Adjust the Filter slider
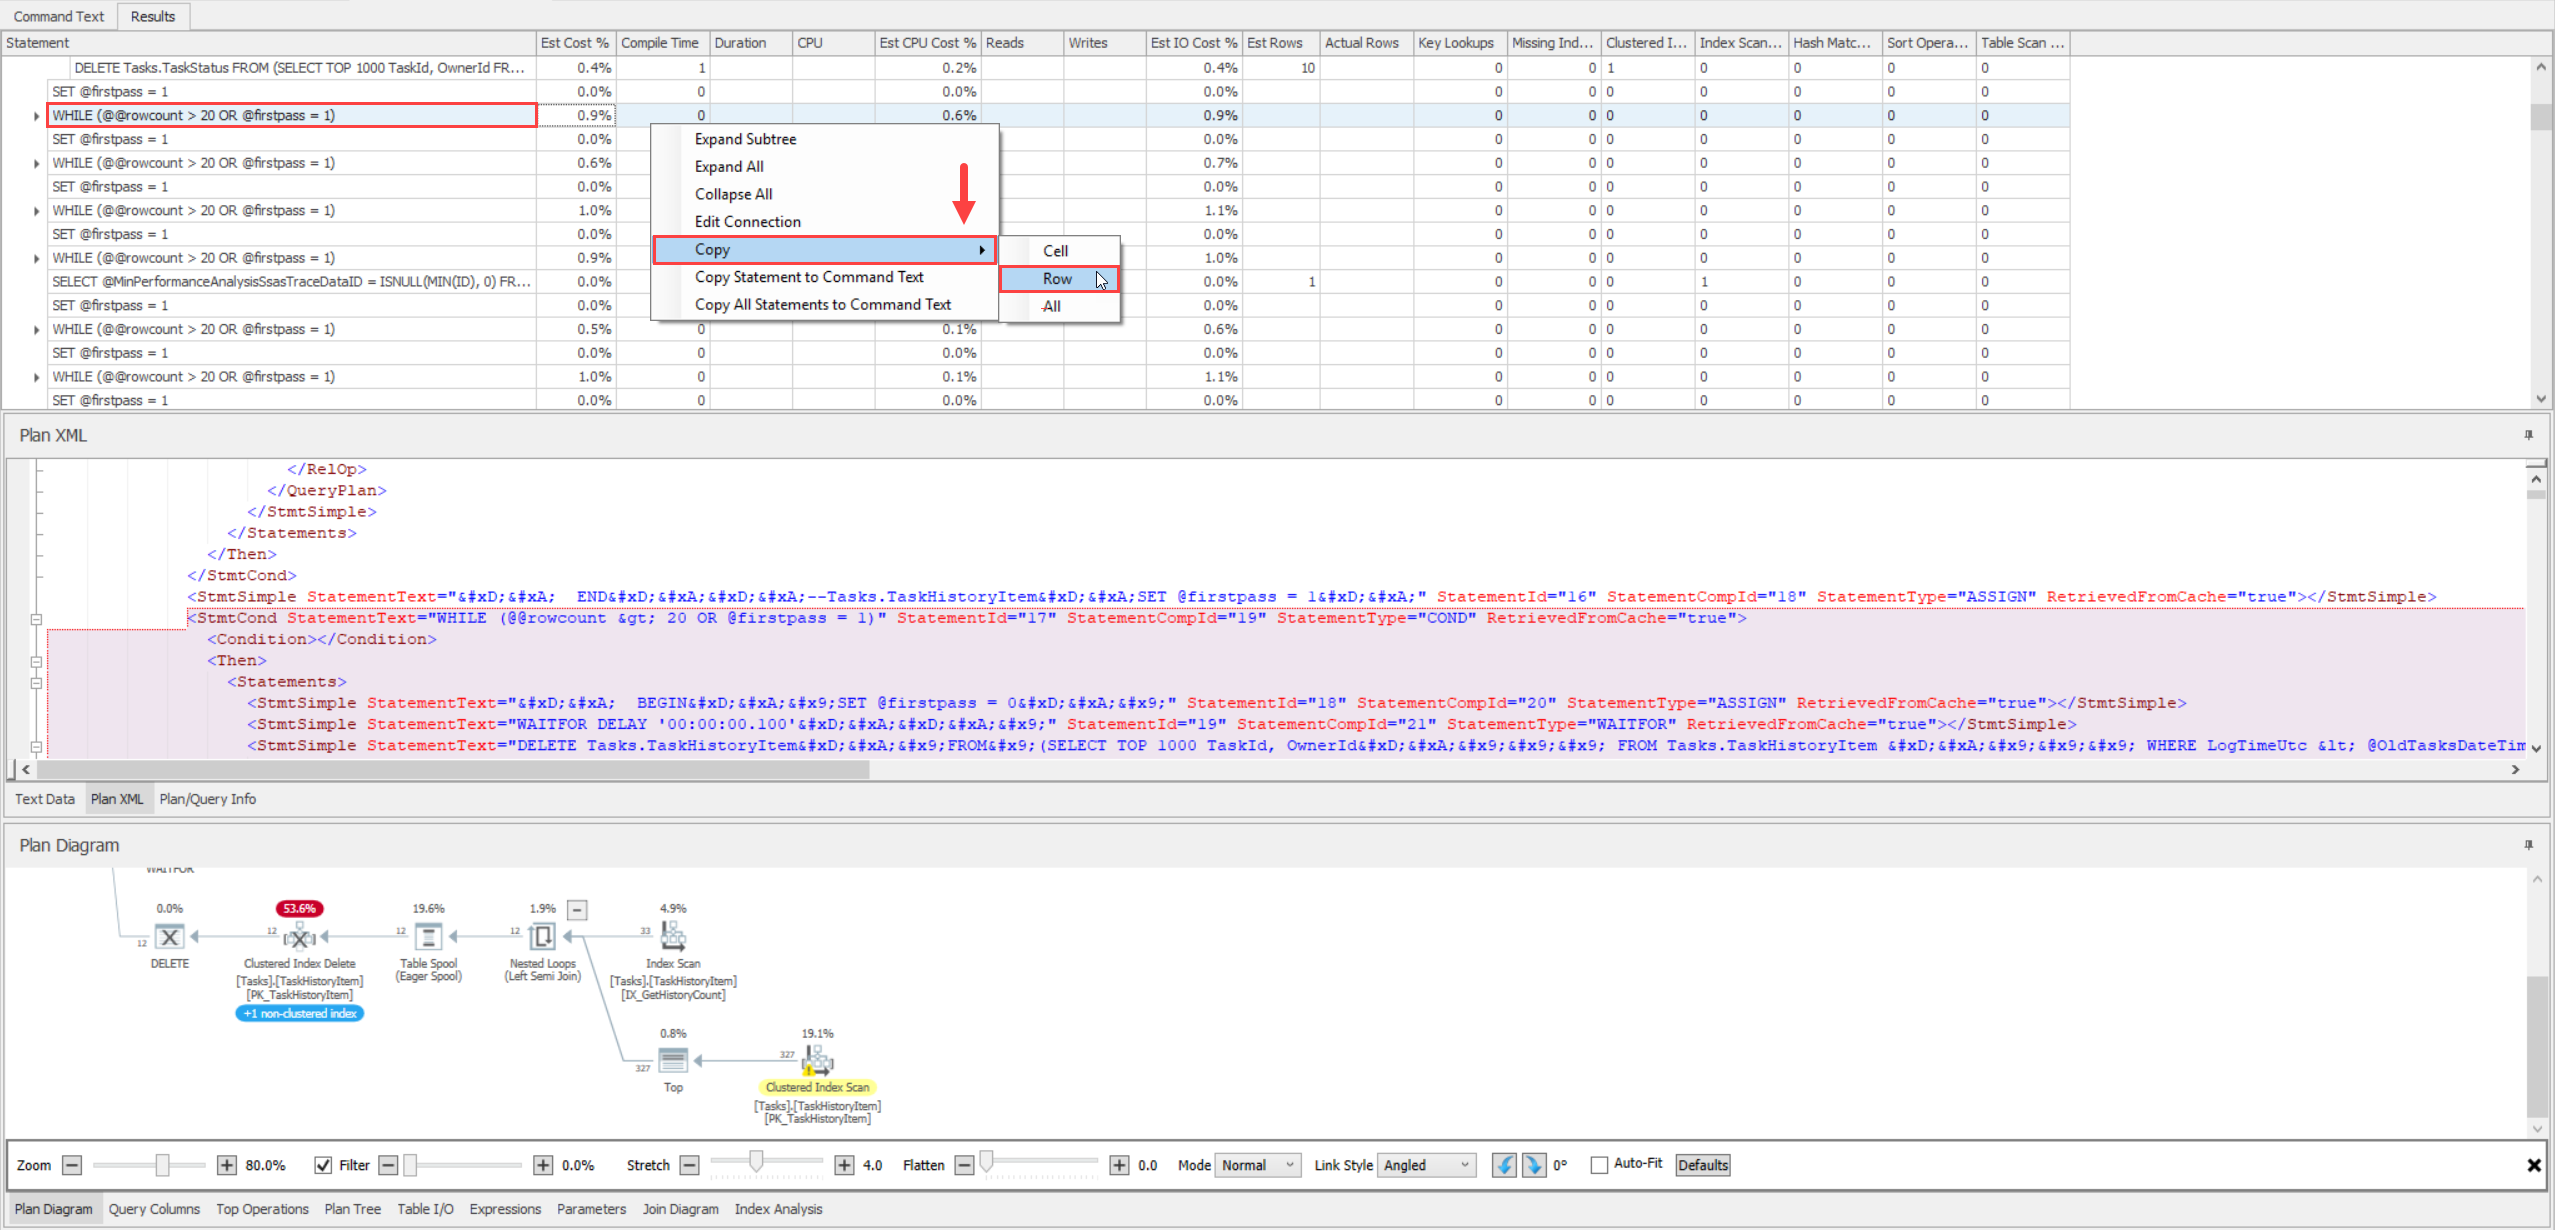Viewport: 2555px width, 1230px height. 410,1165
